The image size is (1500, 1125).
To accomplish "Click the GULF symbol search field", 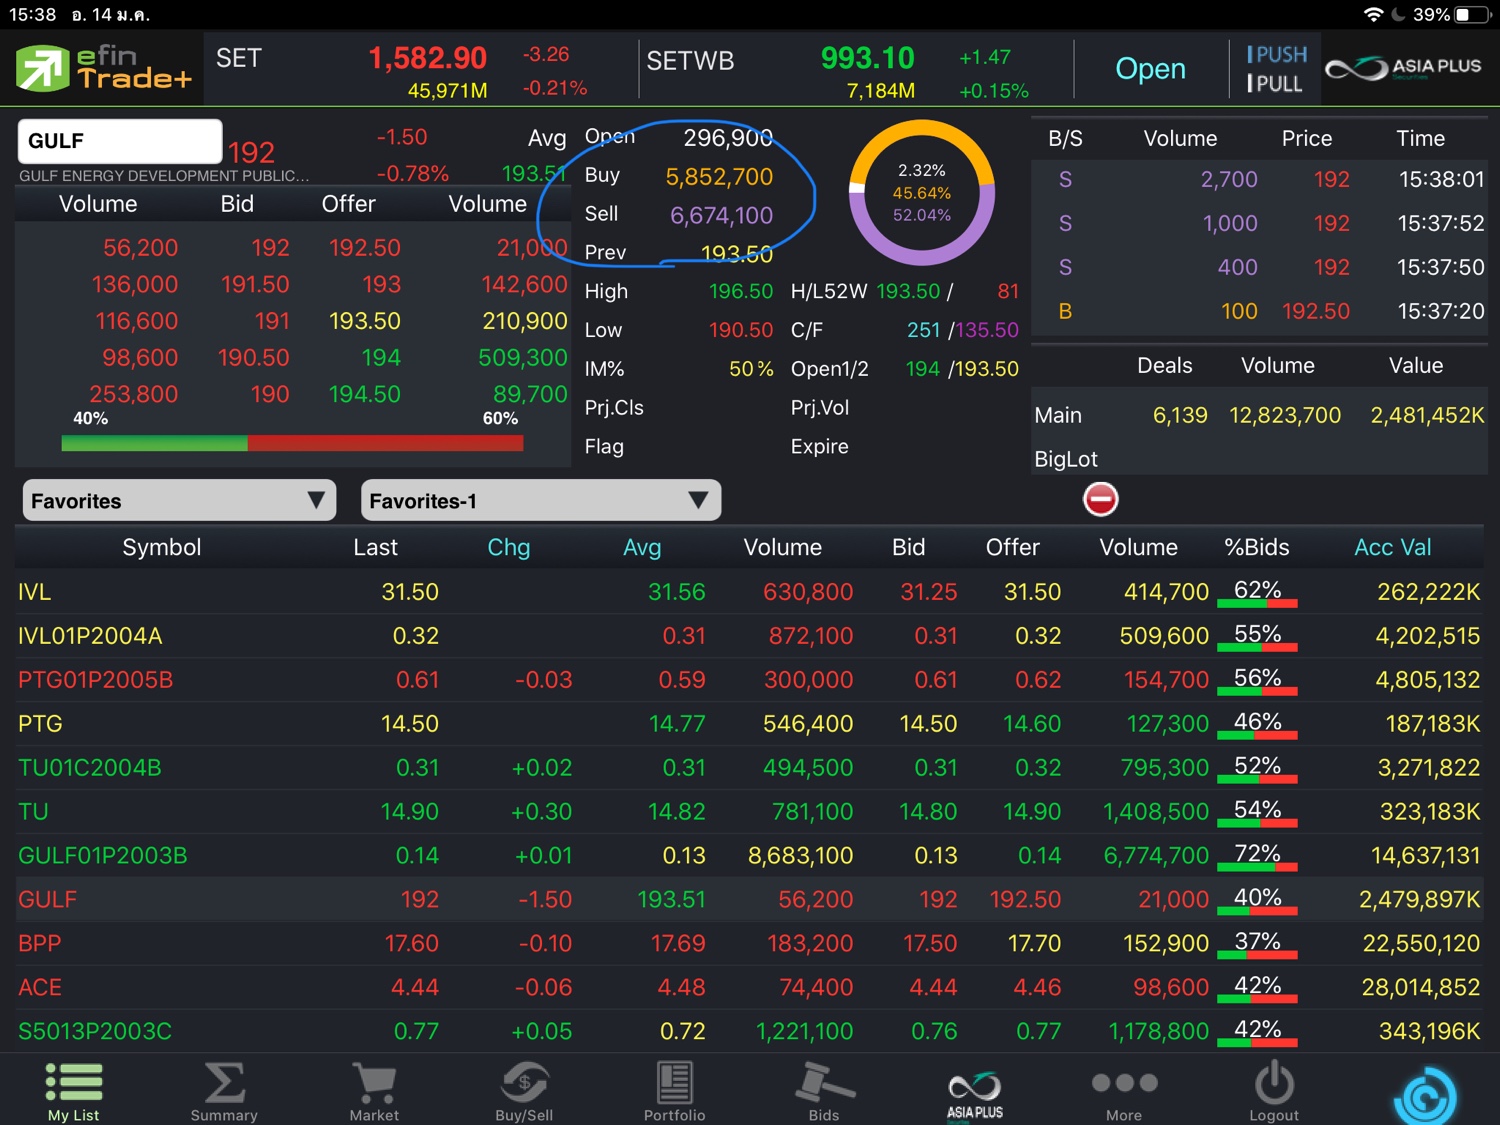I will [120, 141].
